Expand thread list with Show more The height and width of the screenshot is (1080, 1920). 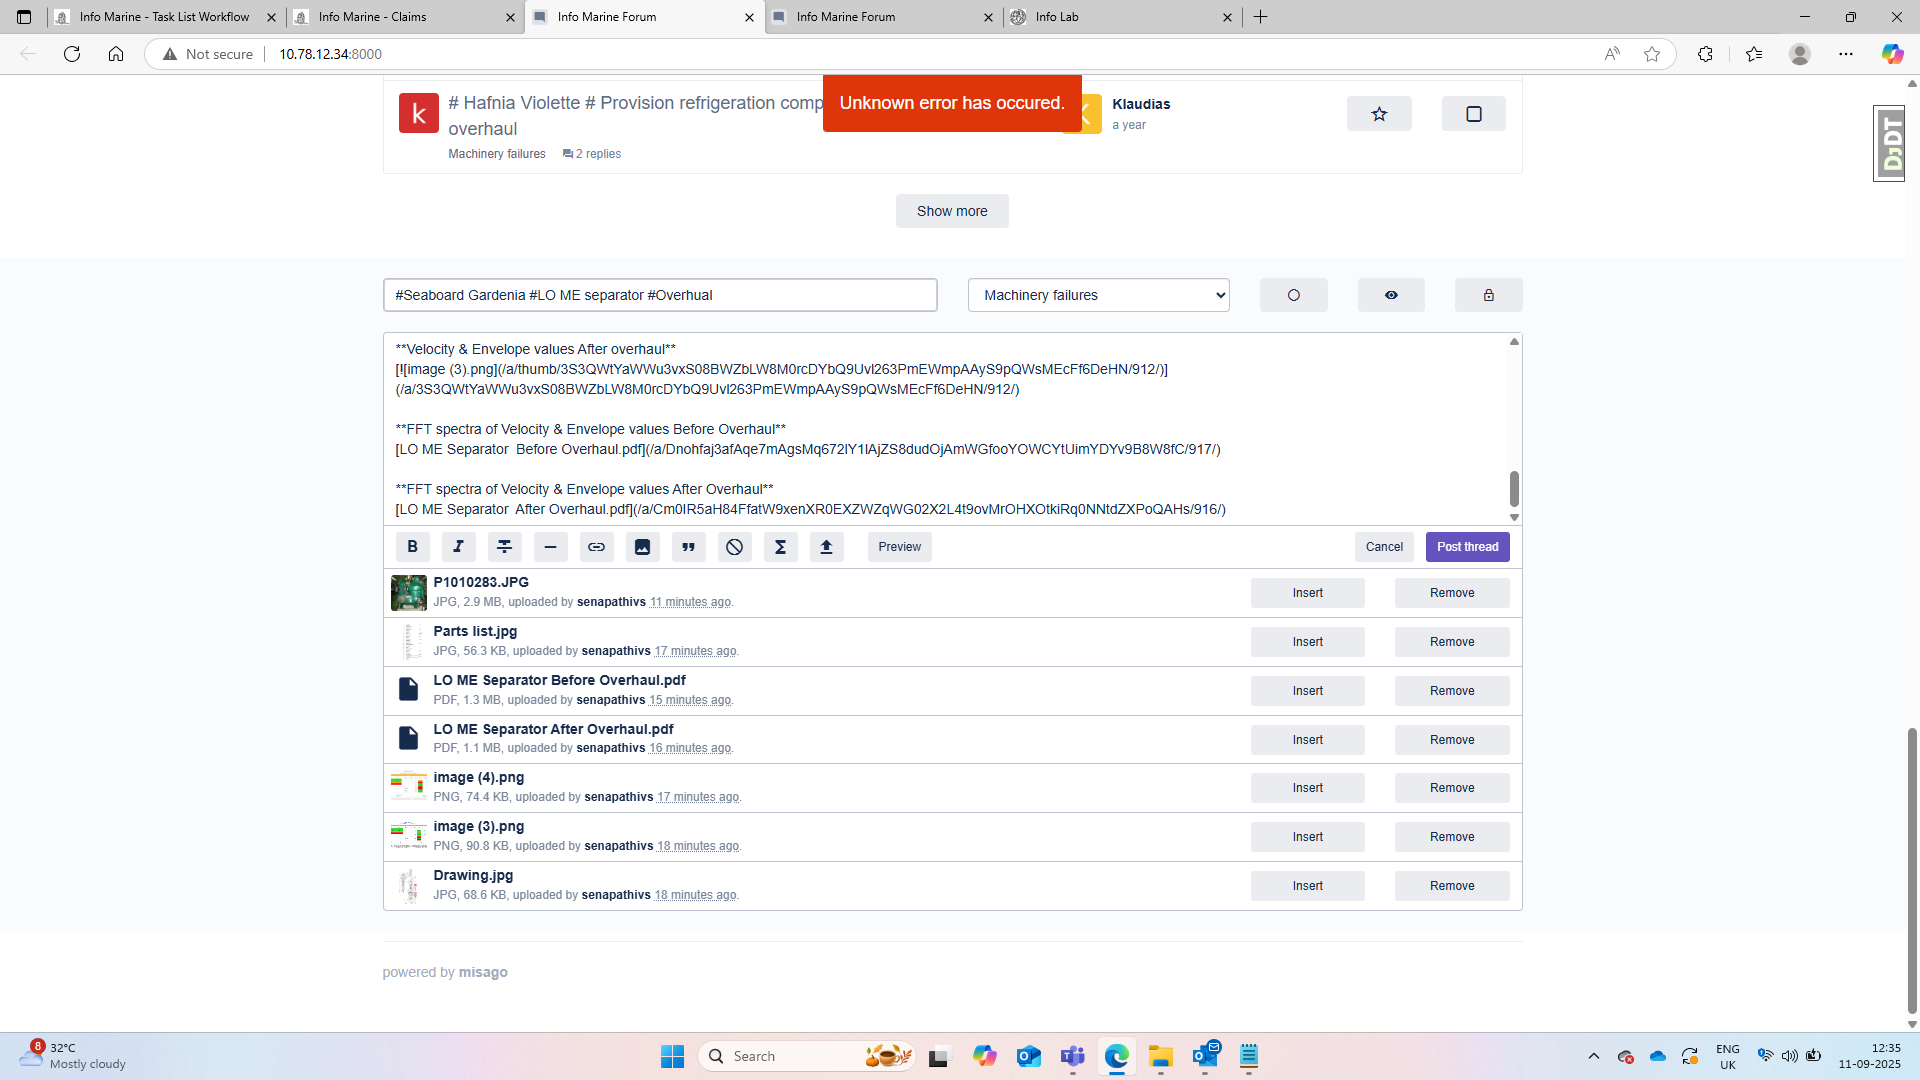(x=951, y=211)
